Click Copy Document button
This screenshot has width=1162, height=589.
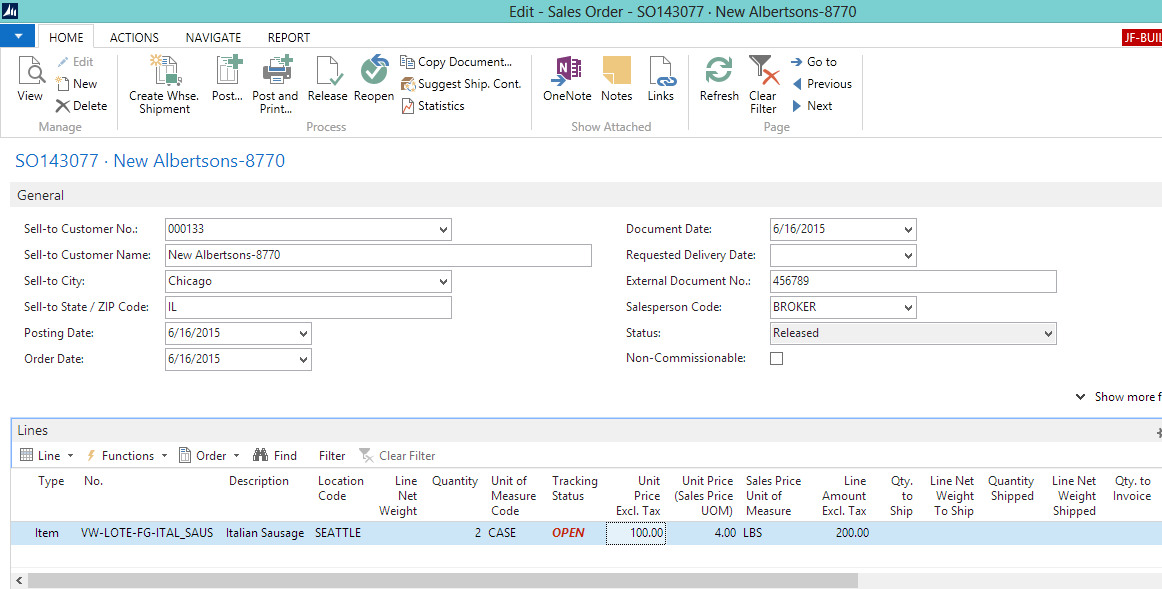456,62
